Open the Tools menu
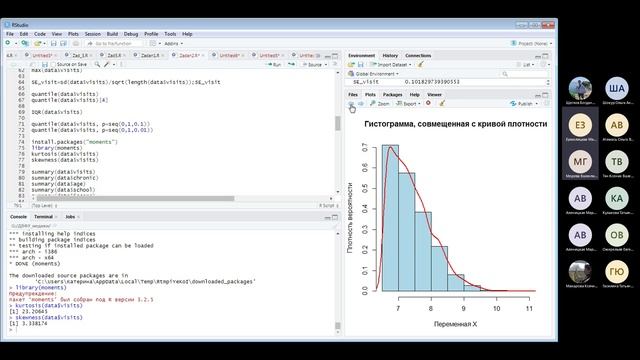Image resolution: width=640 pixels, height=360 pixels. [170, 34]
